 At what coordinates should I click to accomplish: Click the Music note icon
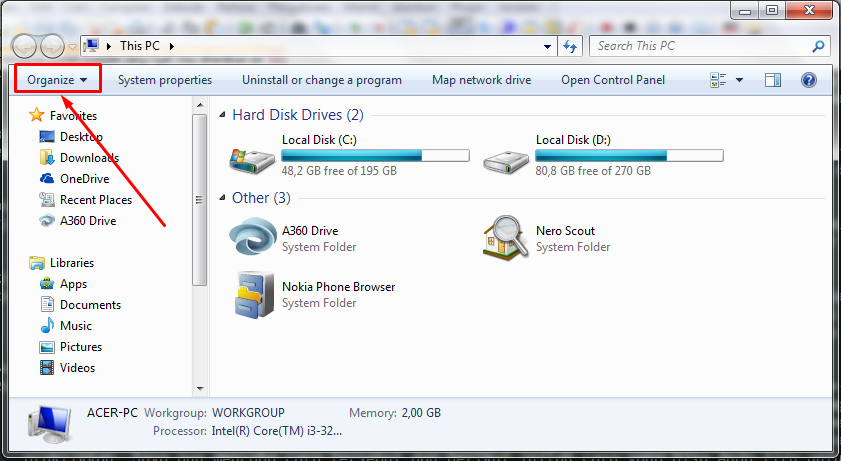[x=47, y=325]
